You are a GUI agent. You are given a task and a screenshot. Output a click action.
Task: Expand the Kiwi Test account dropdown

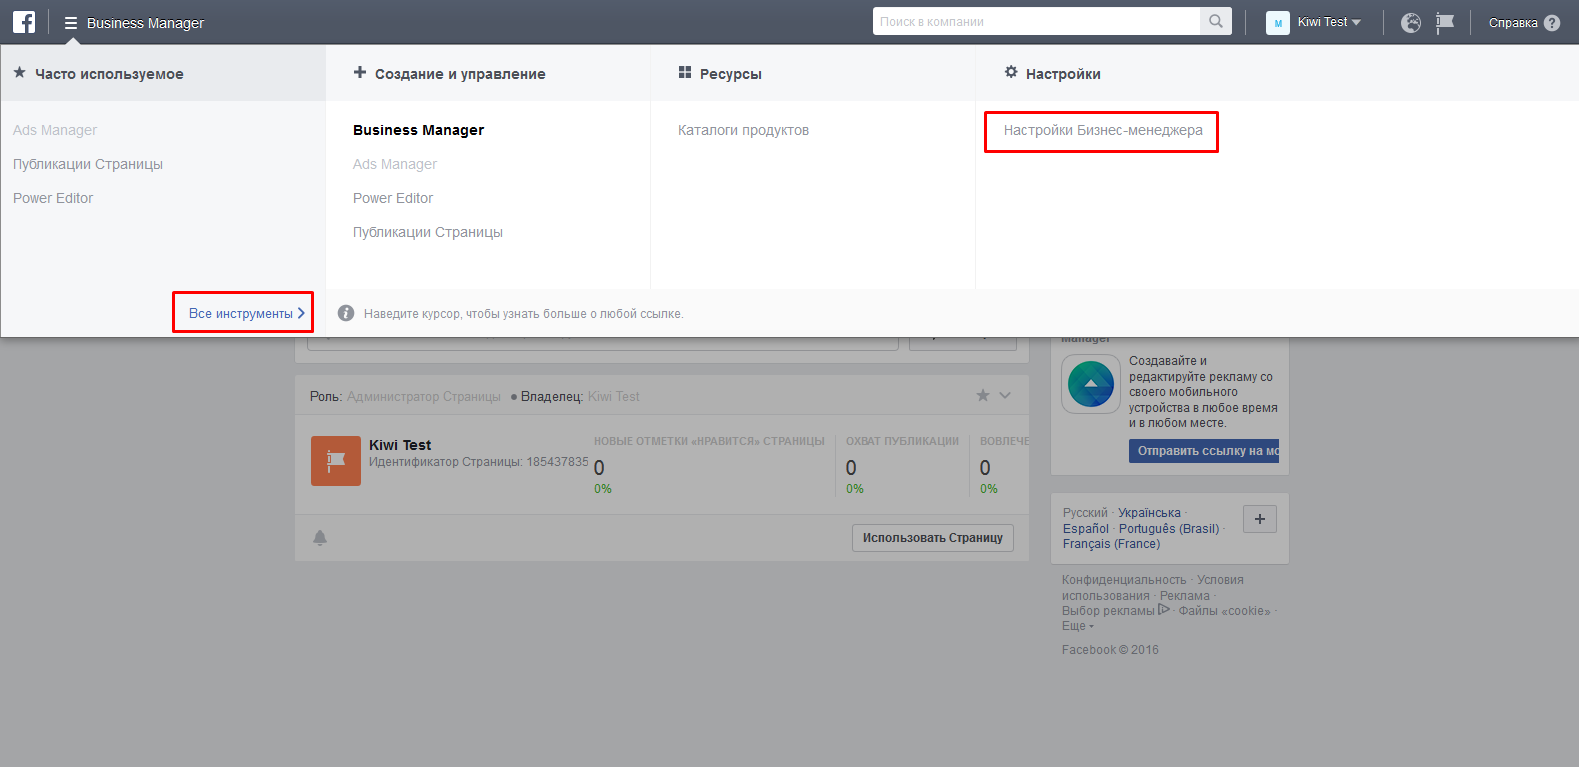(x=1356, y=22)
